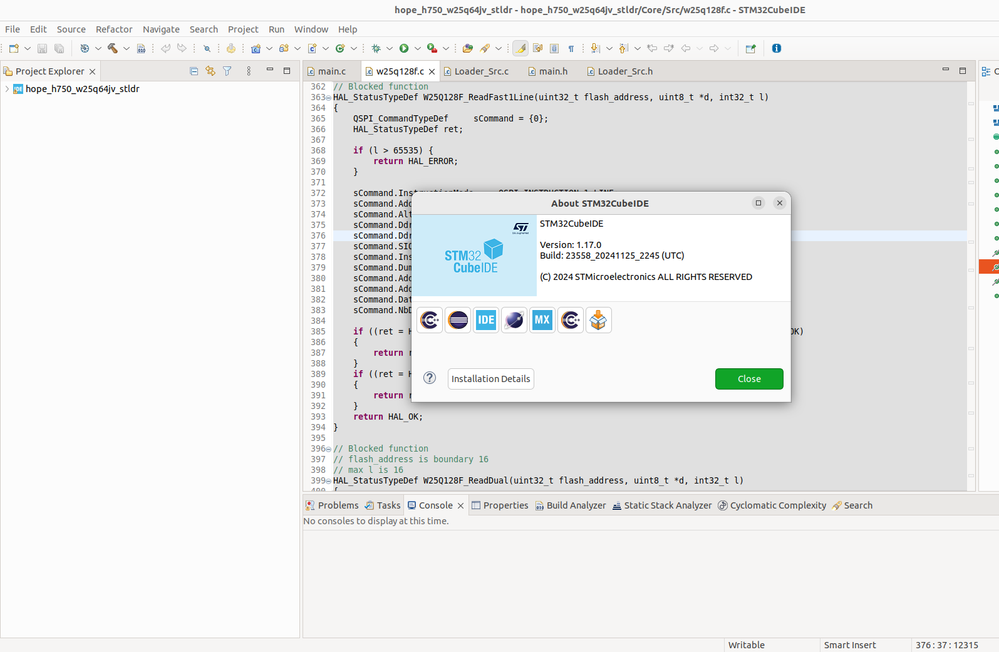Click the New C/C++ project icon
This screenshot has width=999, height=652.
point(256,48)
